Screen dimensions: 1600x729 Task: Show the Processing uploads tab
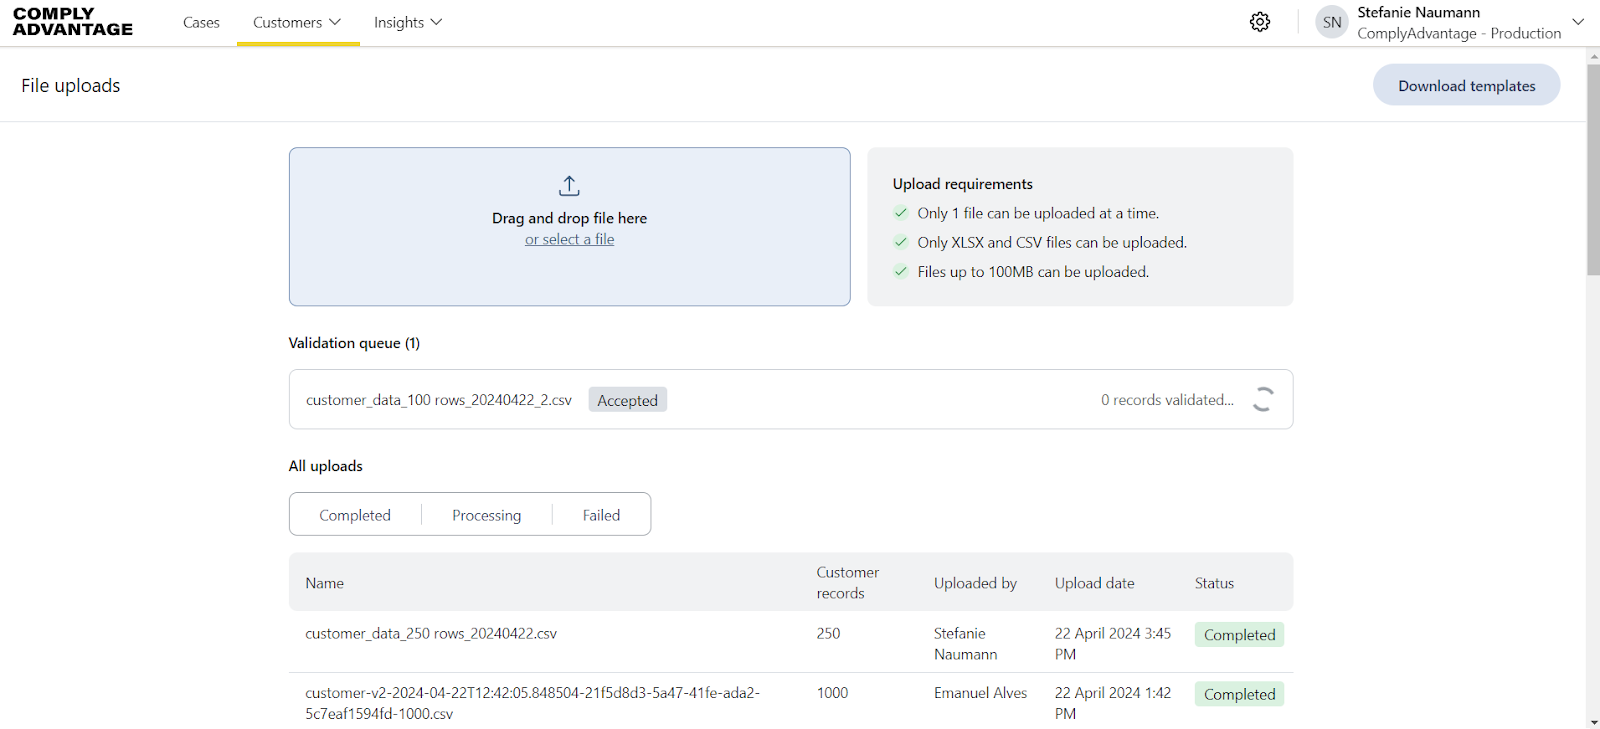tap(486, 515)
